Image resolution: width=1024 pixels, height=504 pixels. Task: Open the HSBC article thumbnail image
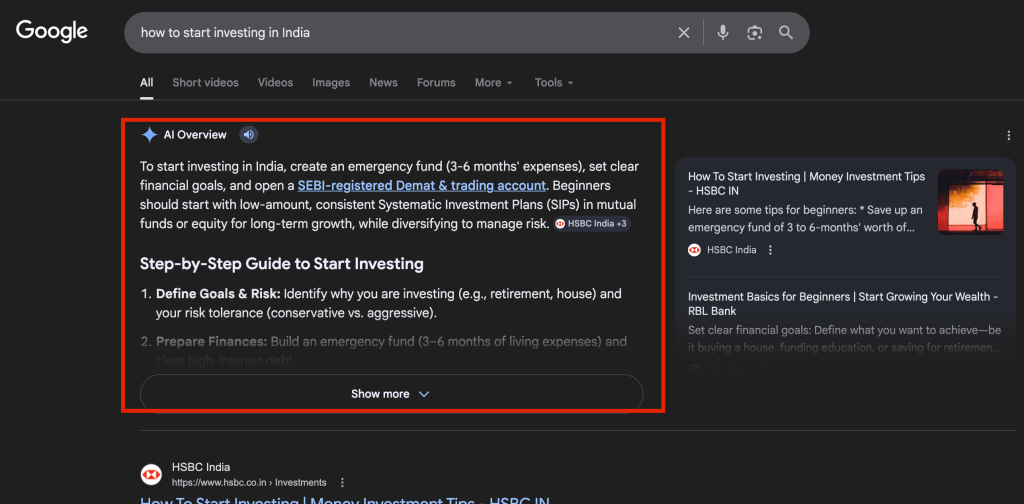pos(970,203)
